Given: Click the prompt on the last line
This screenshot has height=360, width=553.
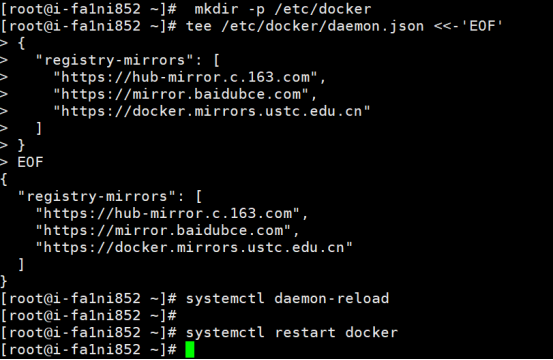Looking at the screenshot, I should (89, 349).
